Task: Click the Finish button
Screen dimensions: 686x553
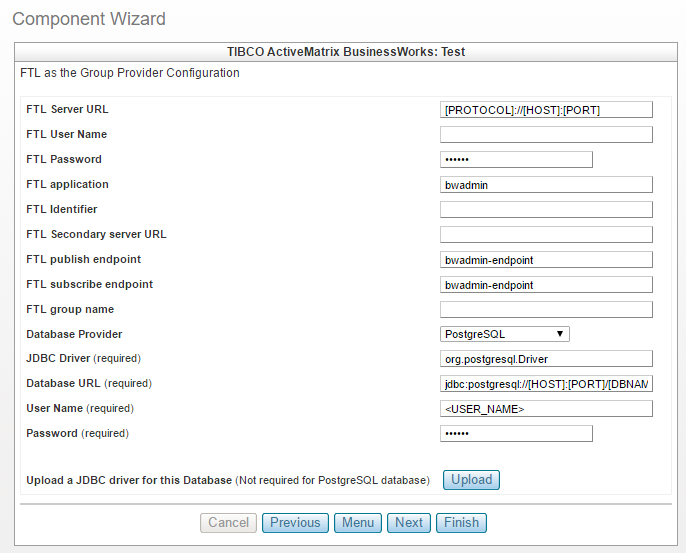Action: coord(462,522)
